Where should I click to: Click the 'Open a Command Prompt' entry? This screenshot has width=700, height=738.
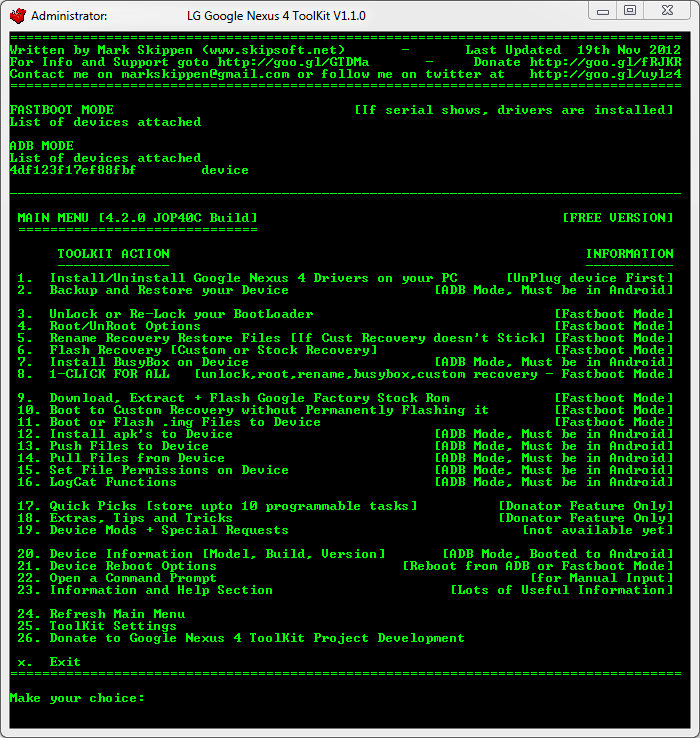(133, 578)
